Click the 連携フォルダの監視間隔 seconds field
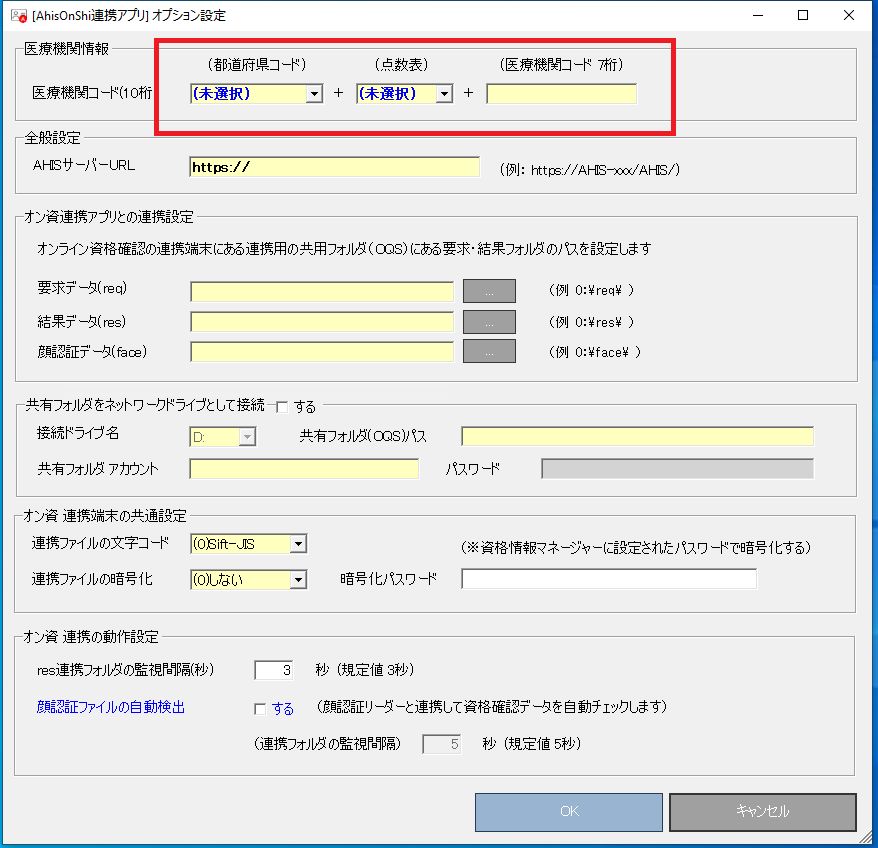Image resolution: width=878 pixels, height=848 pixels. coord(442,744)
